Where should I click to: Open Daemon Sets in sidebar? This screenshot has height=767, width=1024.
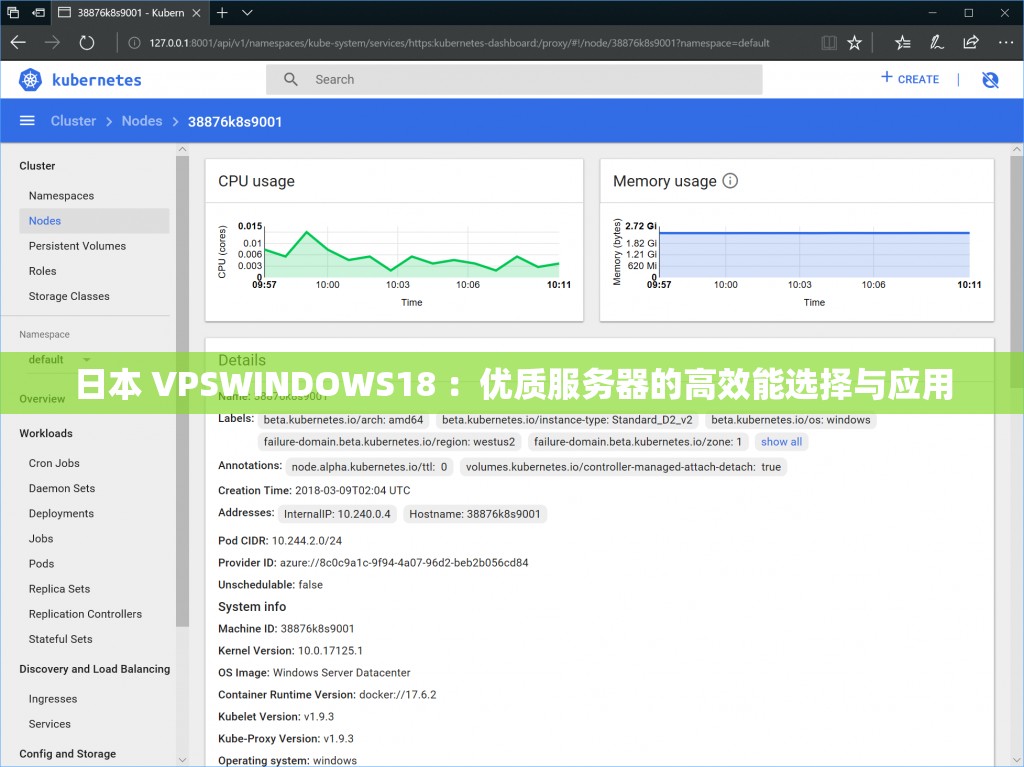pyautogui.click(x=62, y=488)
